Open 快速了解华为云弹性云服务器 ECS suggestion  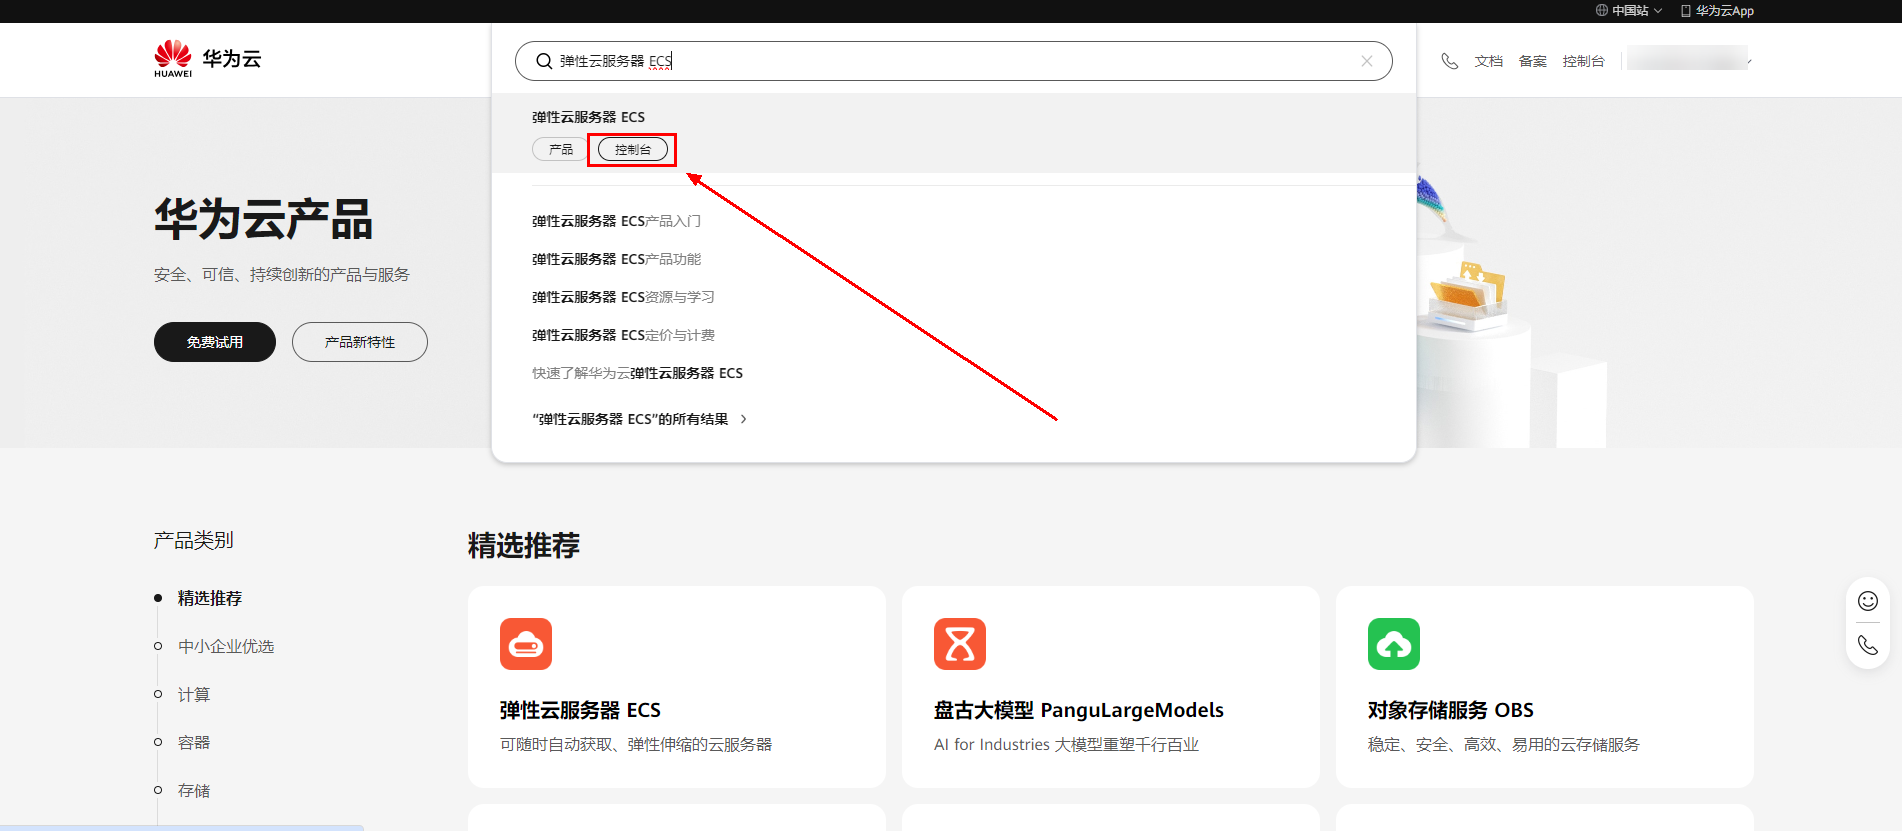pos(637,373)
